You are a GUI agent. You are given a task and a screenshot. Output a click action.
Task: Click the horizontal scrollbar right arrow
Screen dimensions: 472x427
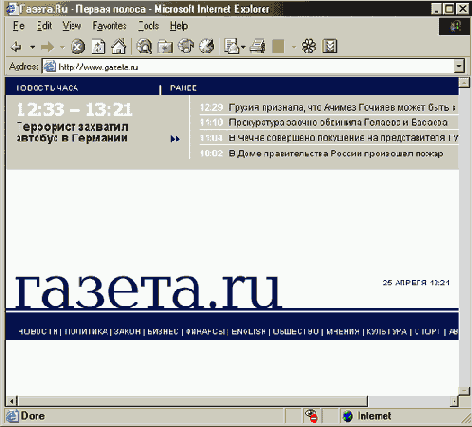pos(453,401)
